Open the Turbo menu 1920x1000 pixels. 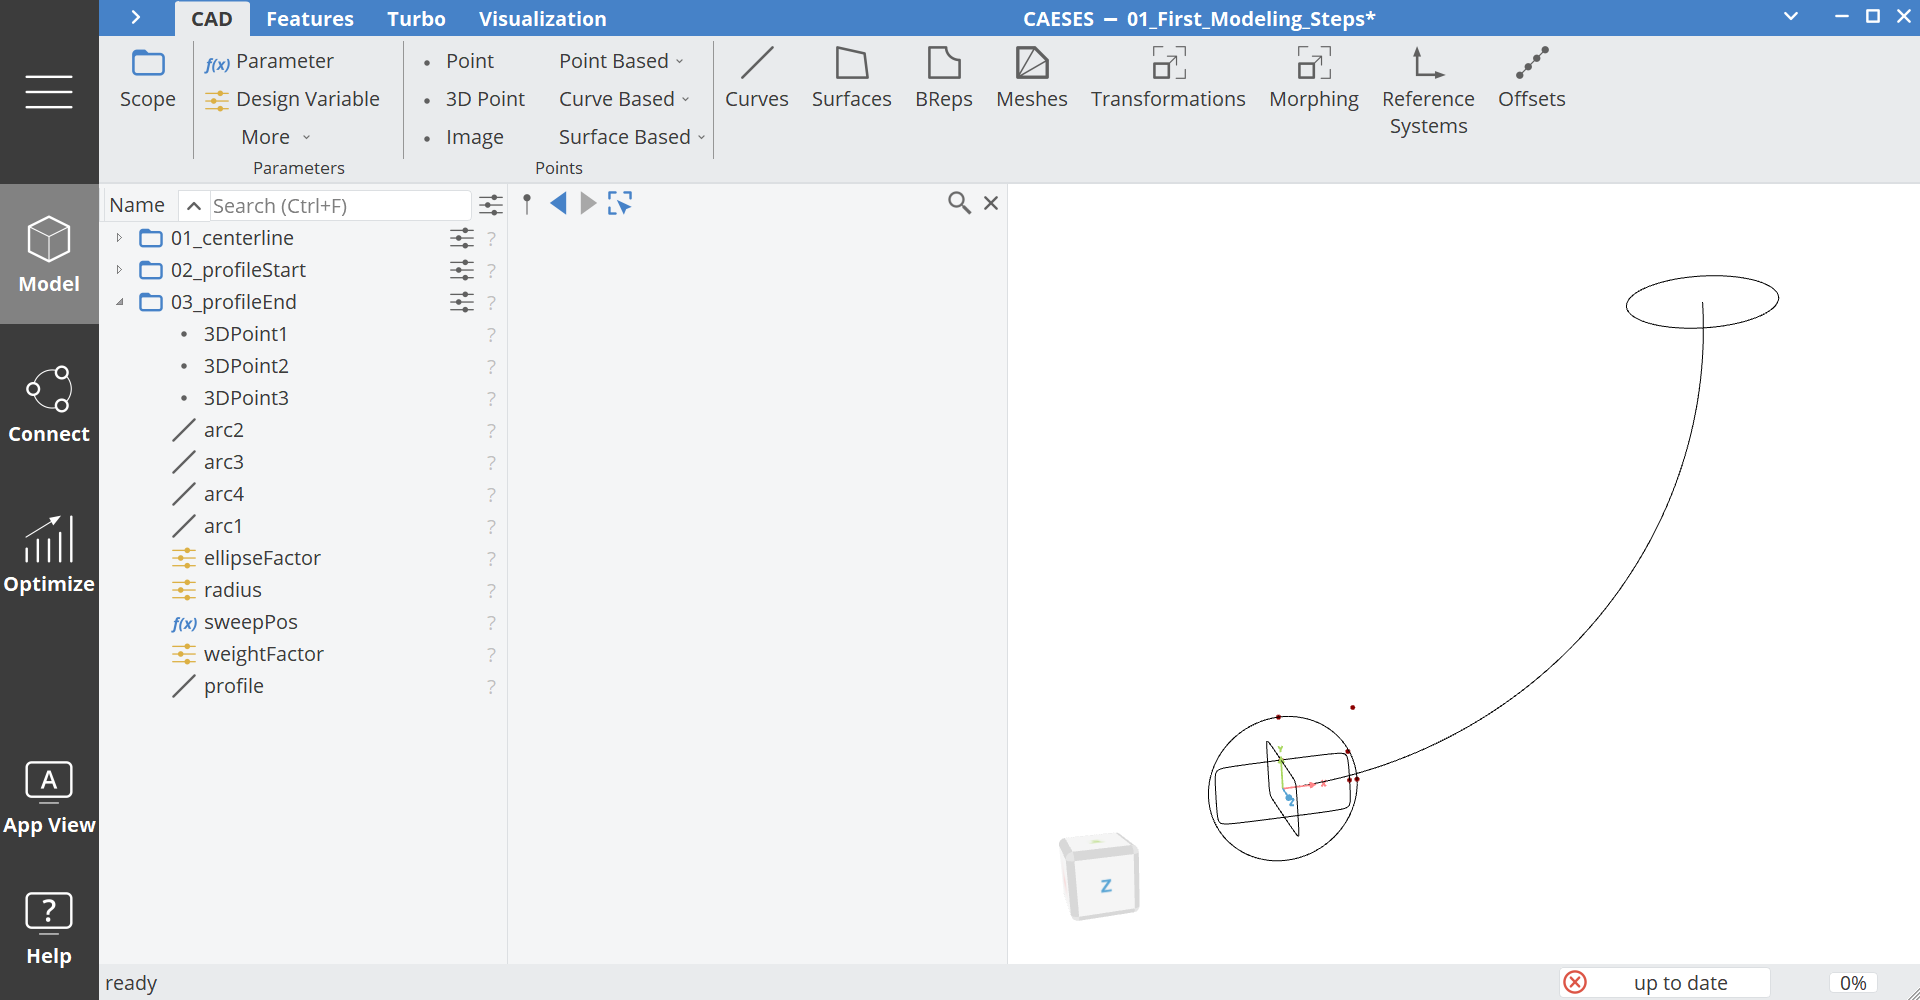(416, 18)
